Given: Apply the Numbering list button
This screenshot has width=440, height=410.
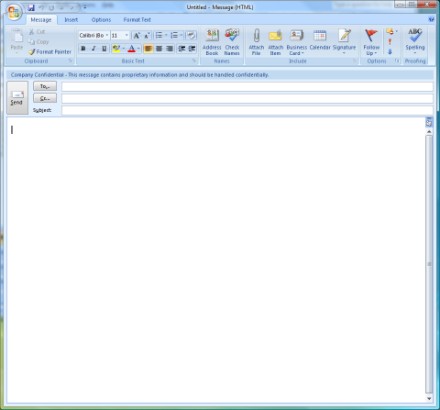Looking at the screenshot, I should 174,35.
